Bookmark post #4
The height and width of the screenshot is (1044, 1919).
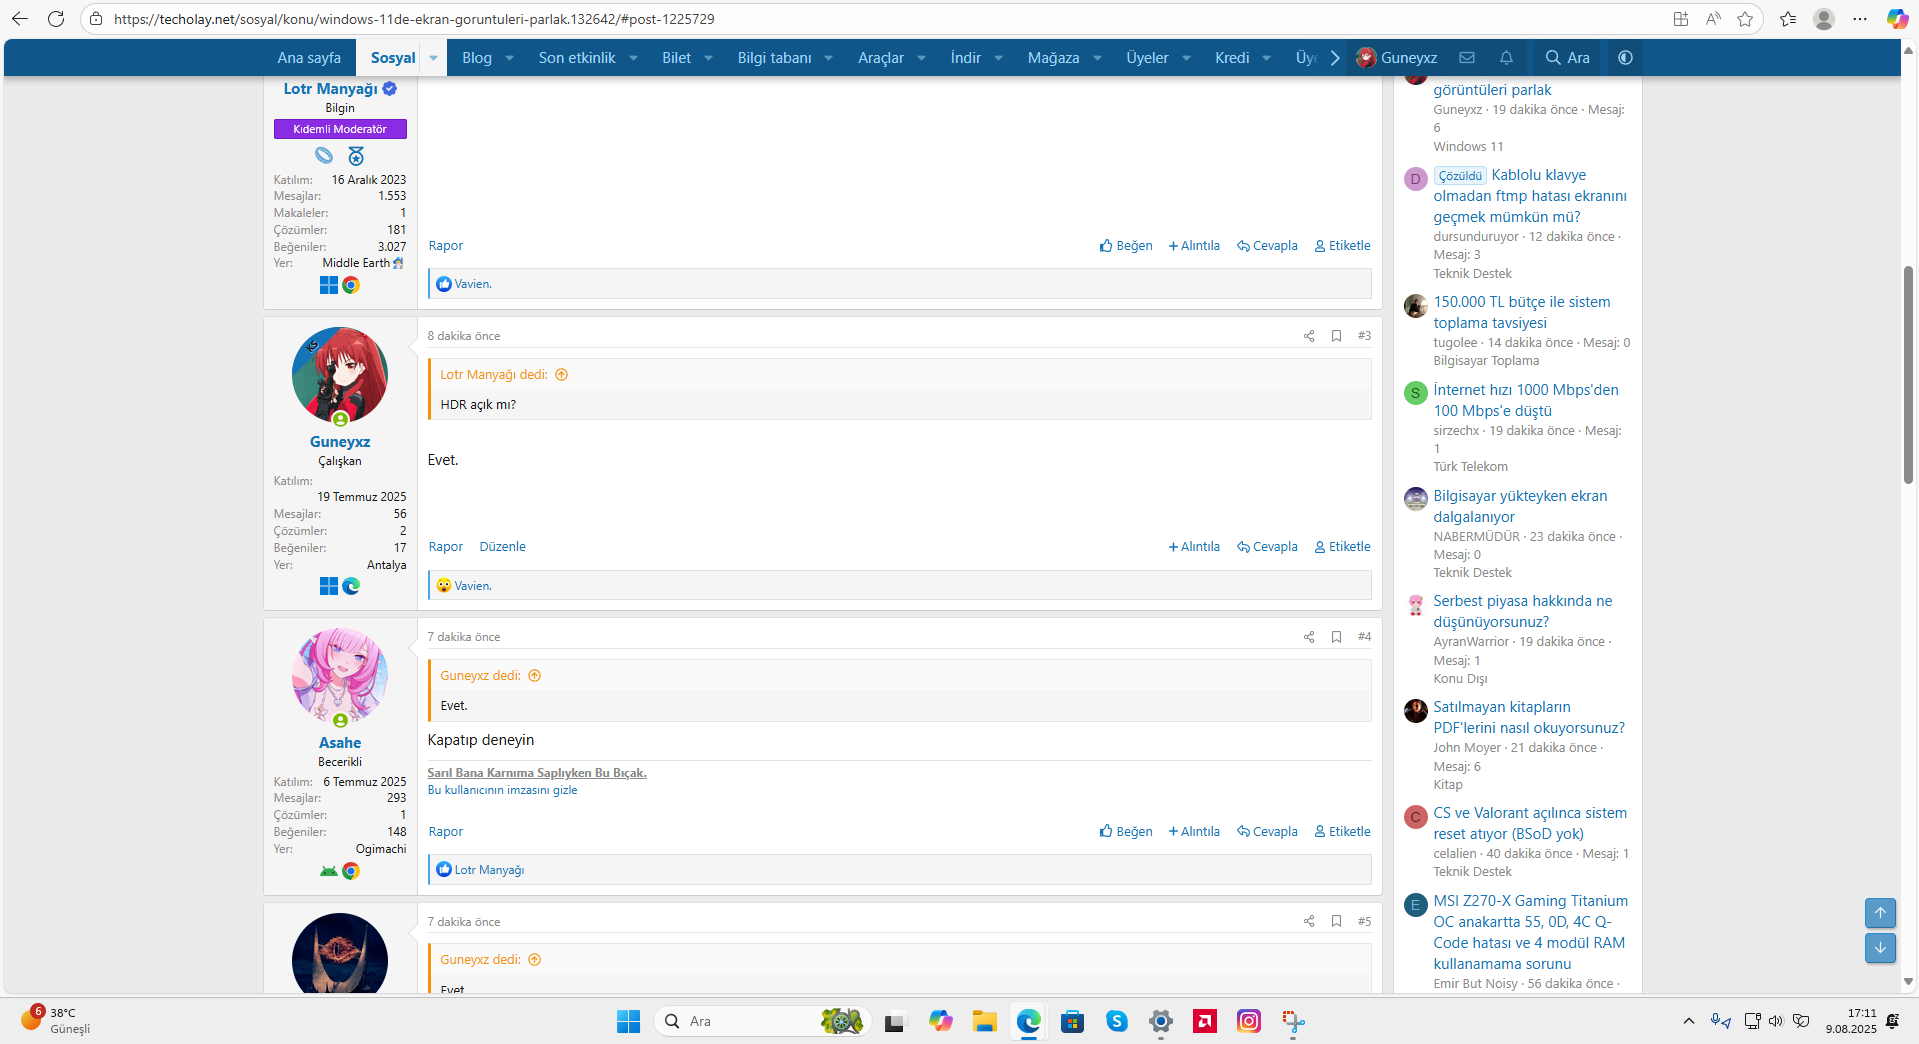[1336, 637]
